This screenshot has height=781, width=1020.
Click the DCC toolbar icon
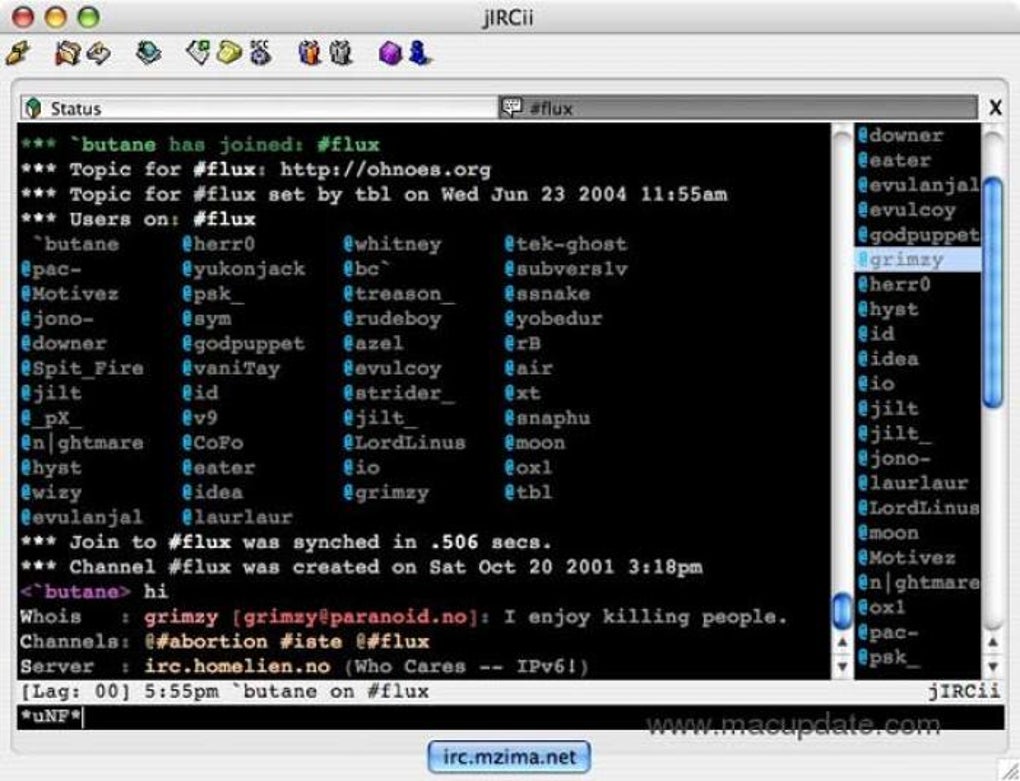pyautogui.click(x=260, y=53)
